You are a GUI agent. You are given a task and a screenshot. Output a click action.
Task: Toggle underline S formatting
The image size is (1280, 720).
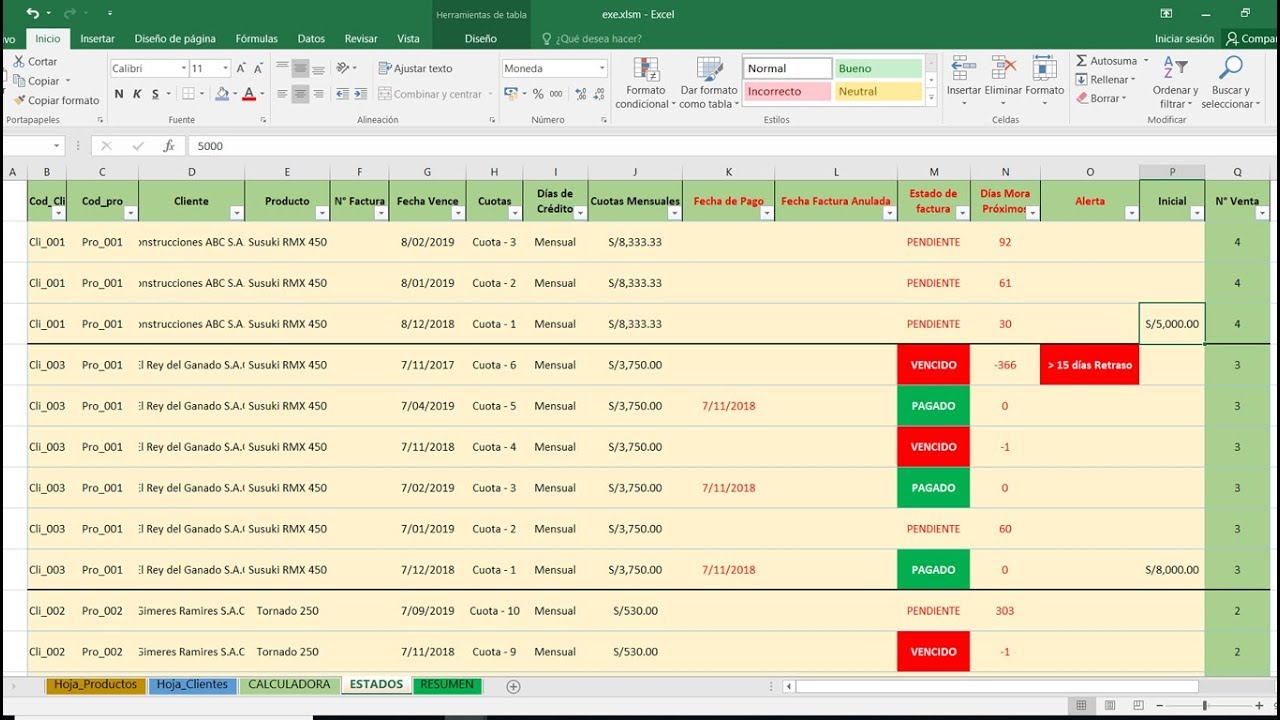(x=155, y=94)
